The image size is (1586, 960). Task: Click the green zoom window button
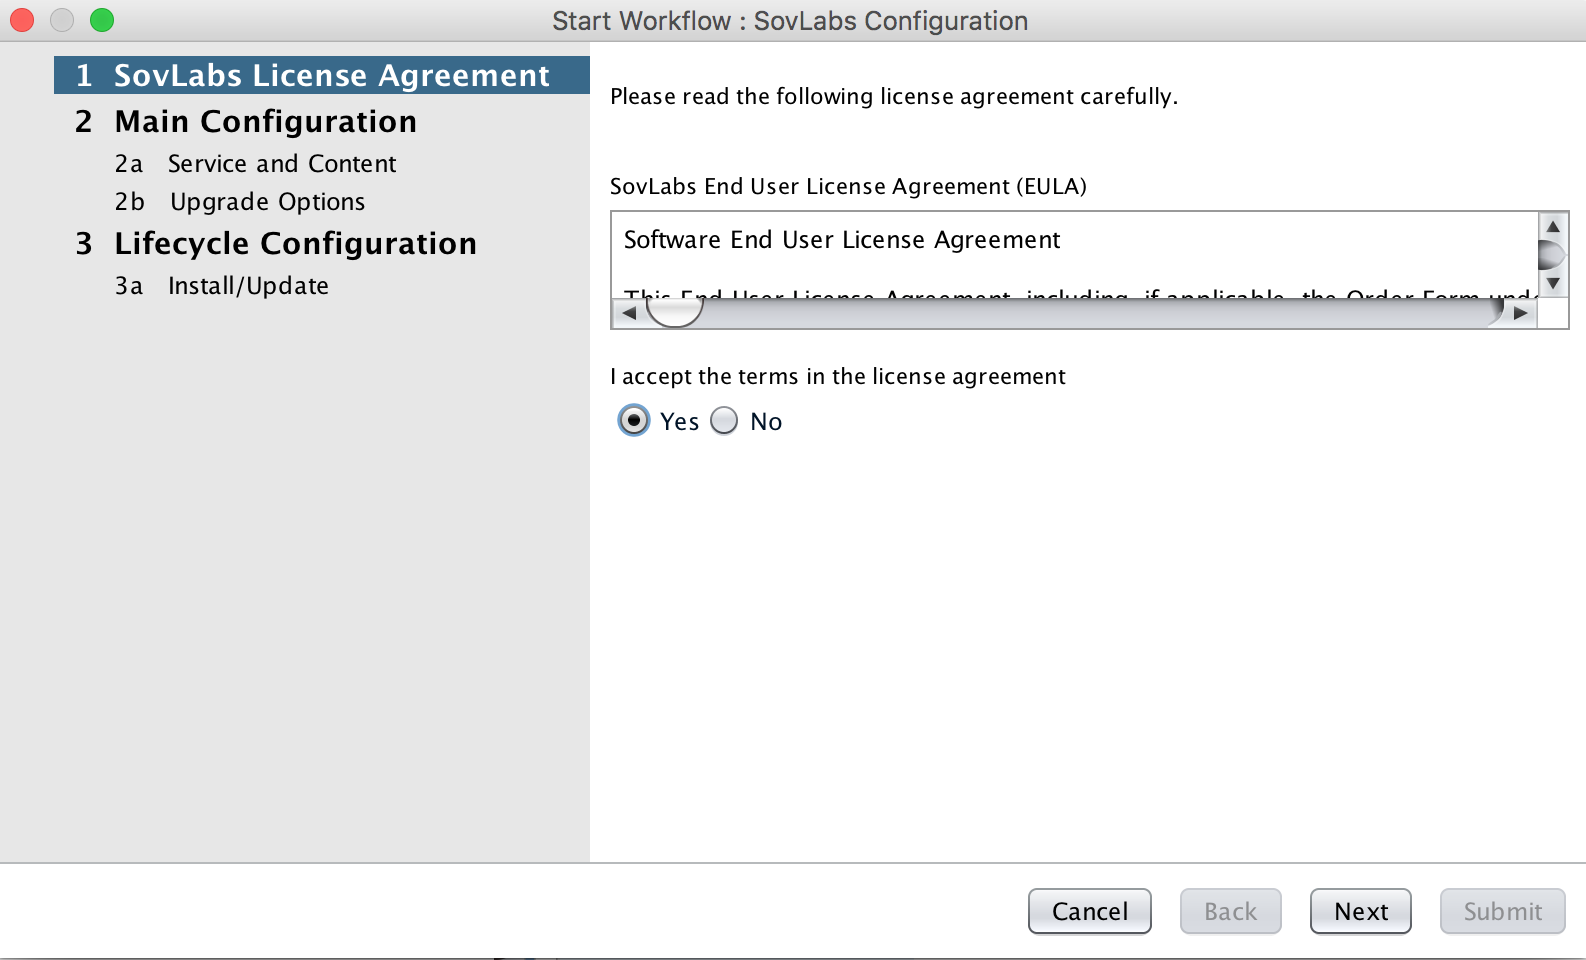[x=102, y=20]
